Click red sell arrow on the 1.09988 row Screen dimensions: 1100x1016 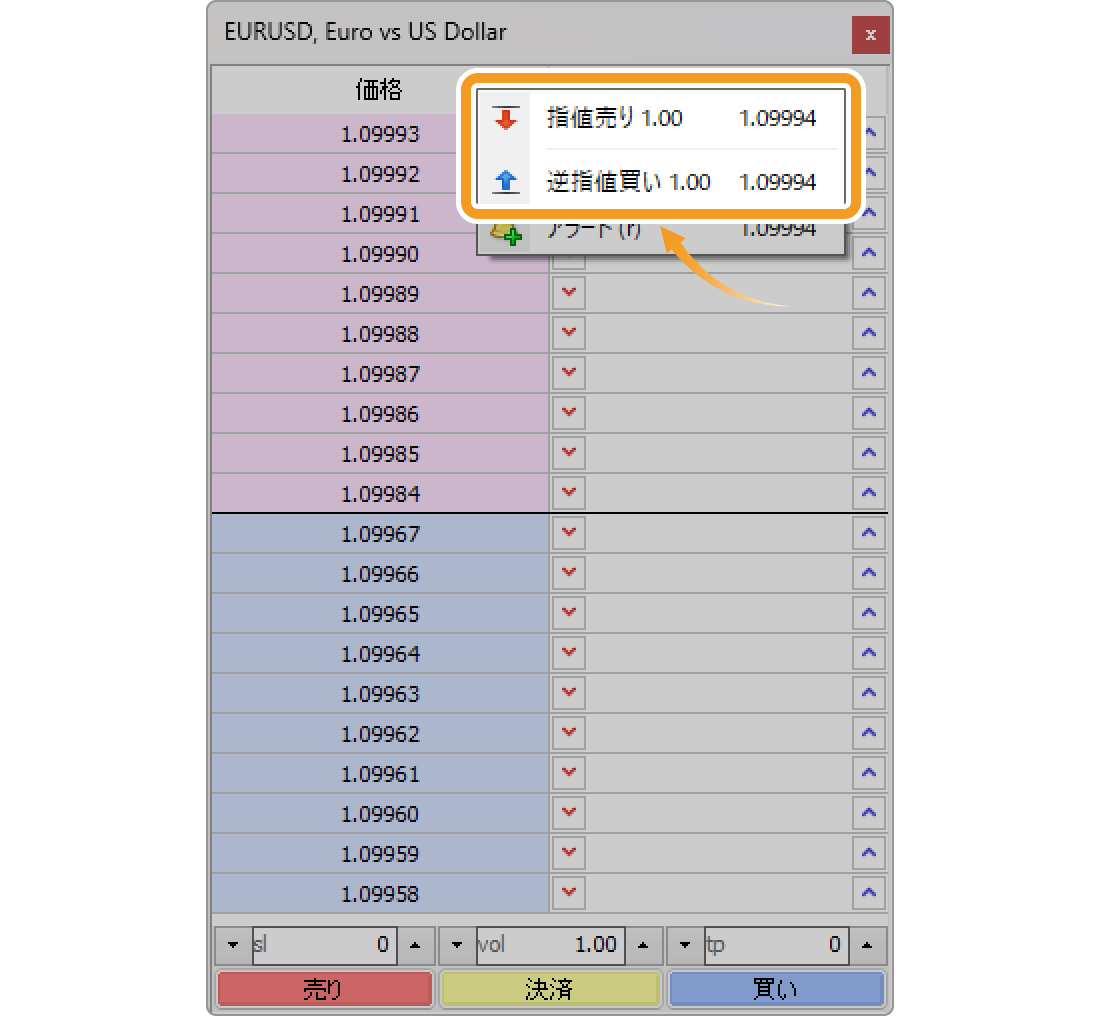pyautogui.click(x=568, y=333)
